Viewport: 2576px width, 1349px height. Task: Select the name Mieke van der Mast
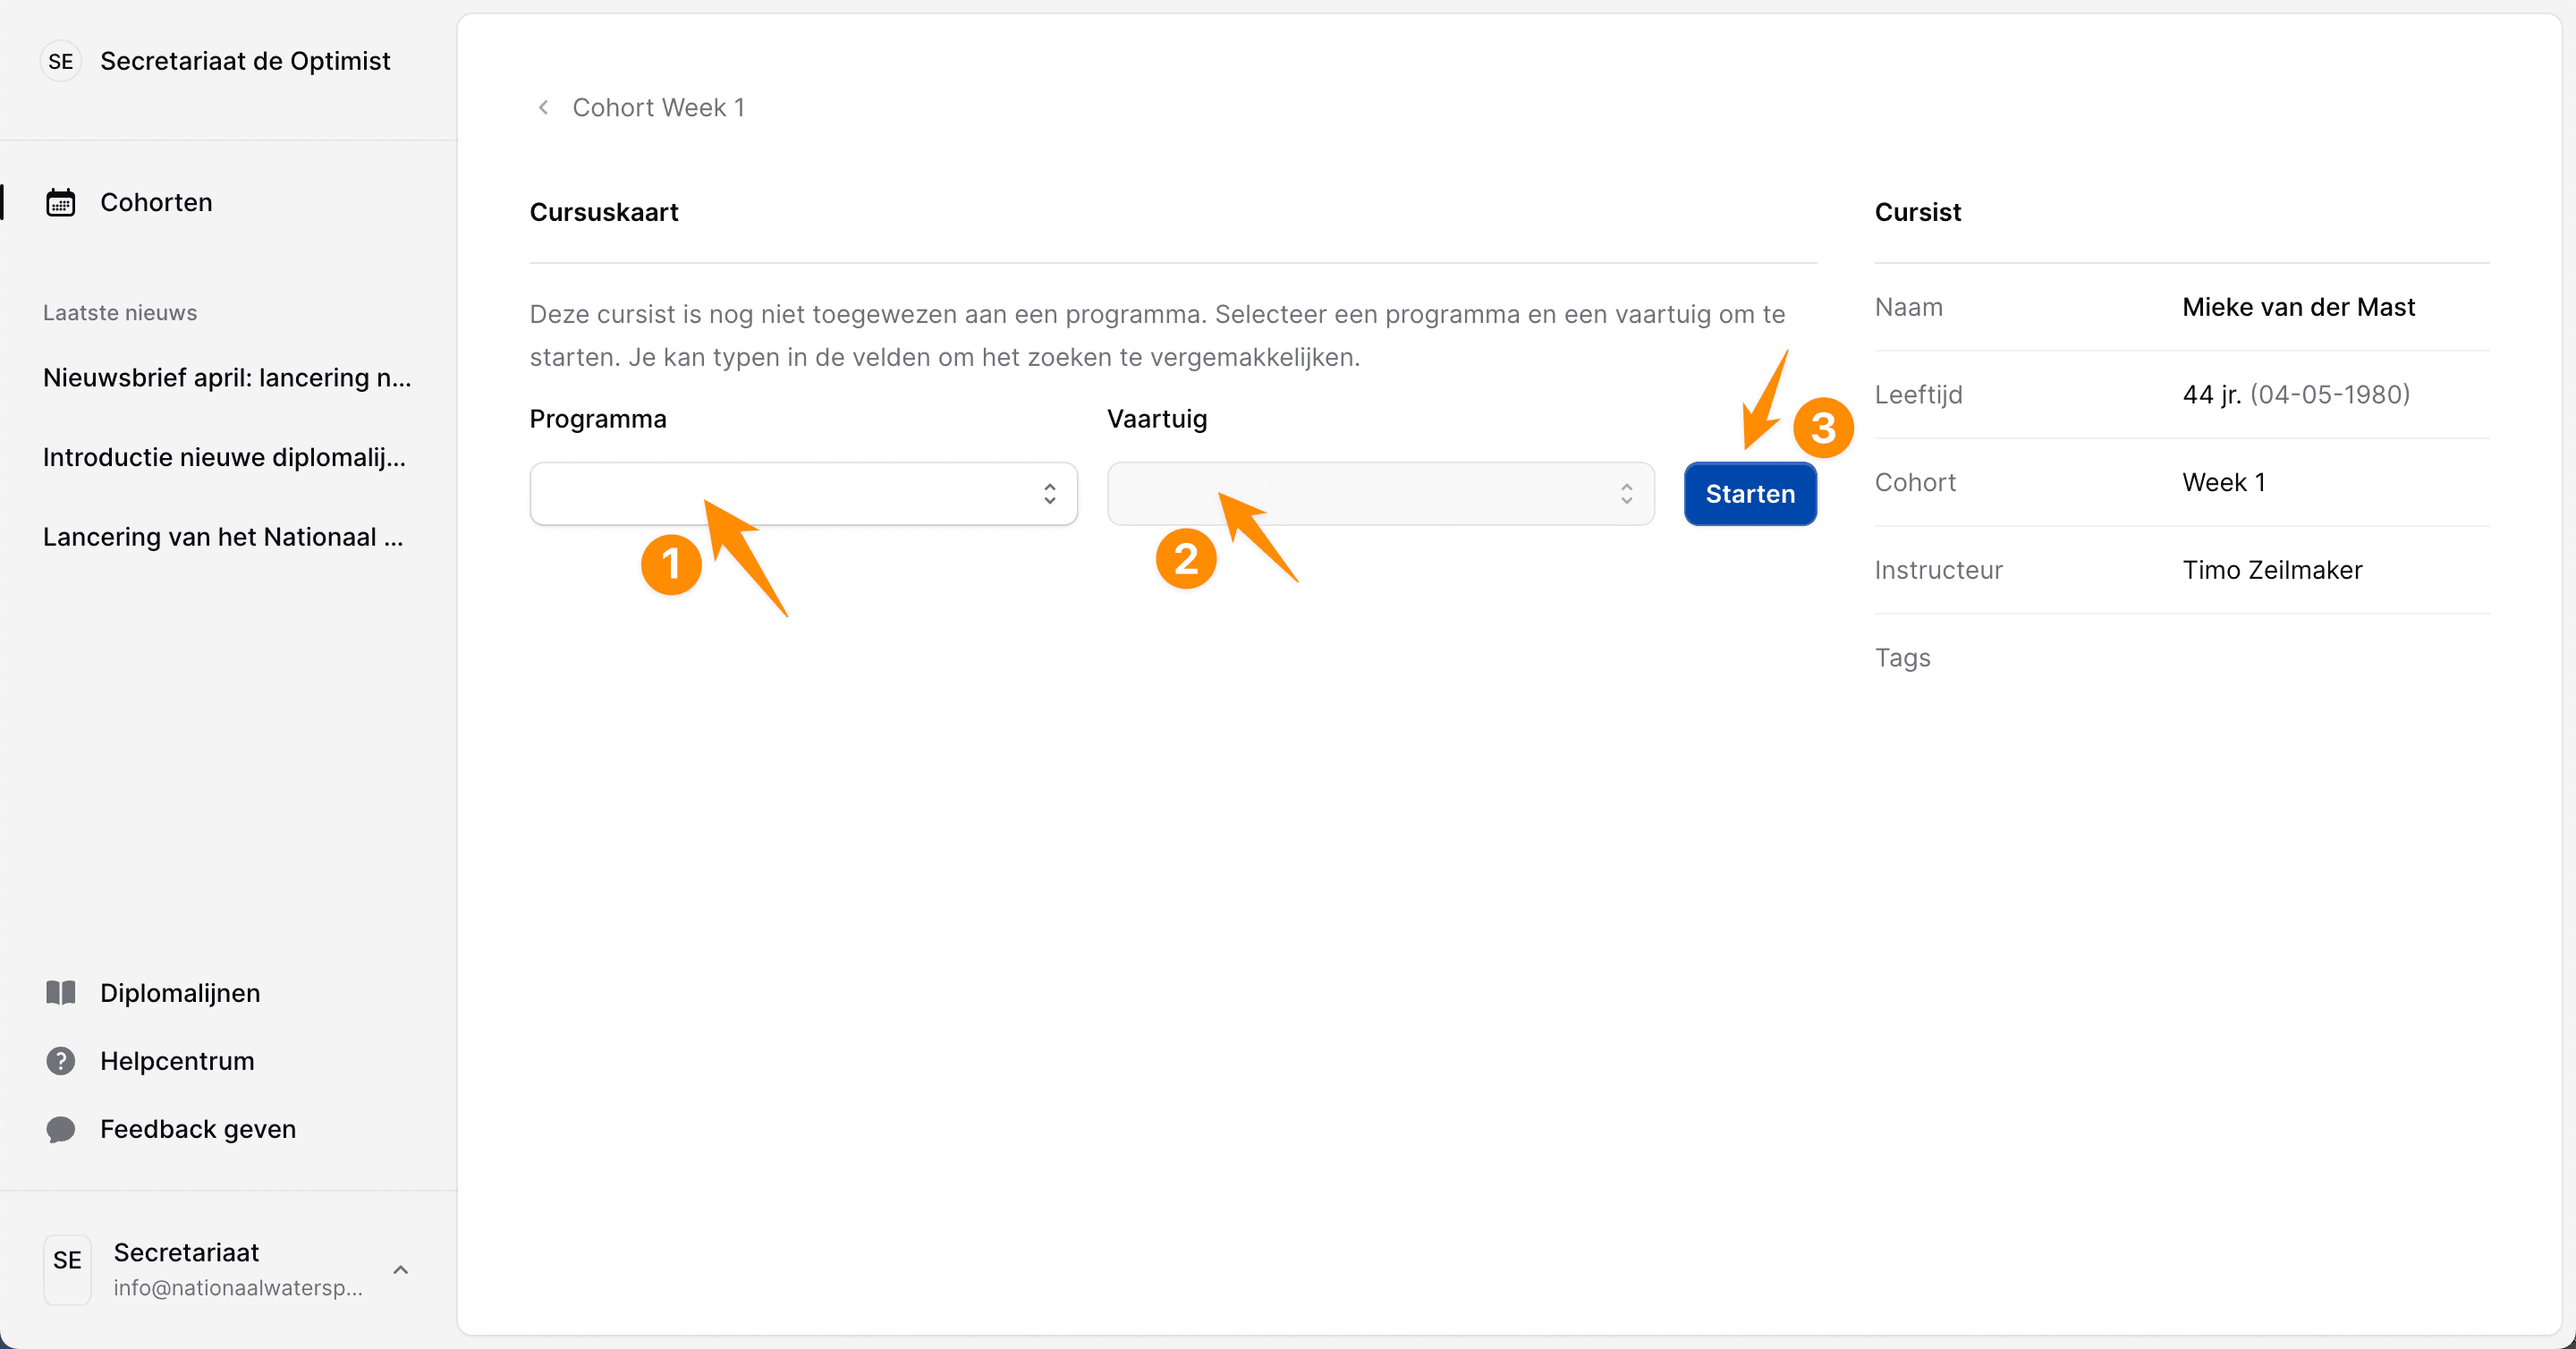tap(2298, 307)
